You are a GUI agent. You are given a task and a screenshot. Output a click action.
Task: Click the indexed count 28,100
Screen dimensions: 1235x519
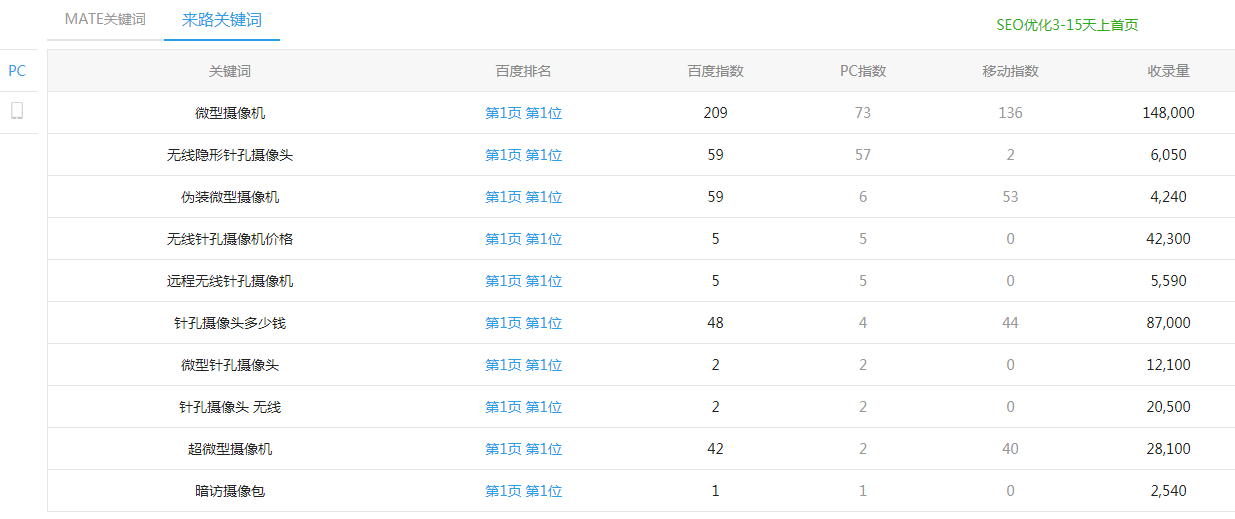[x=1168, y=449]
